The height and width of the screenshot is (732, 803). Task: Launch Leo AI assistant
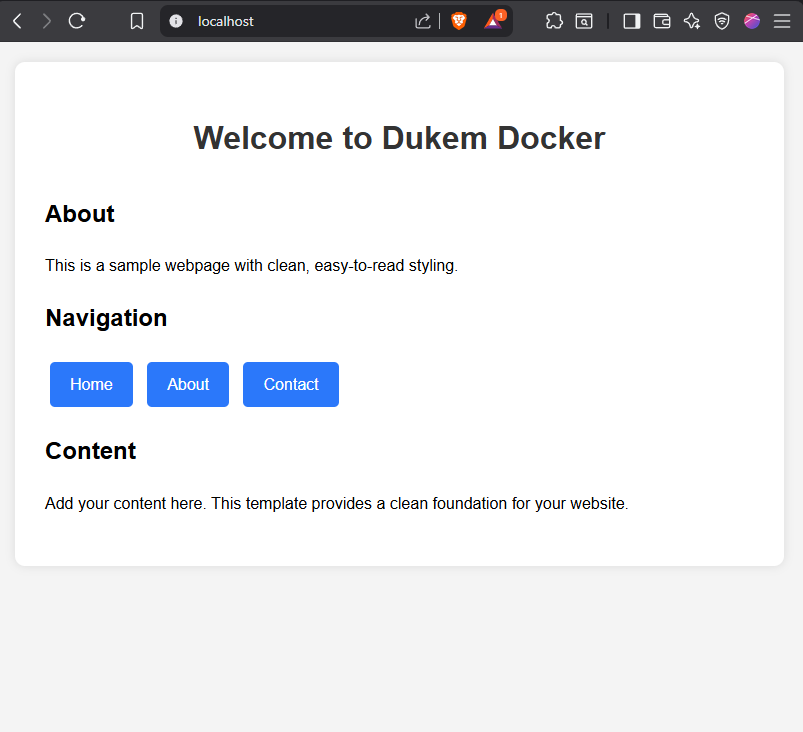(691, 21)
